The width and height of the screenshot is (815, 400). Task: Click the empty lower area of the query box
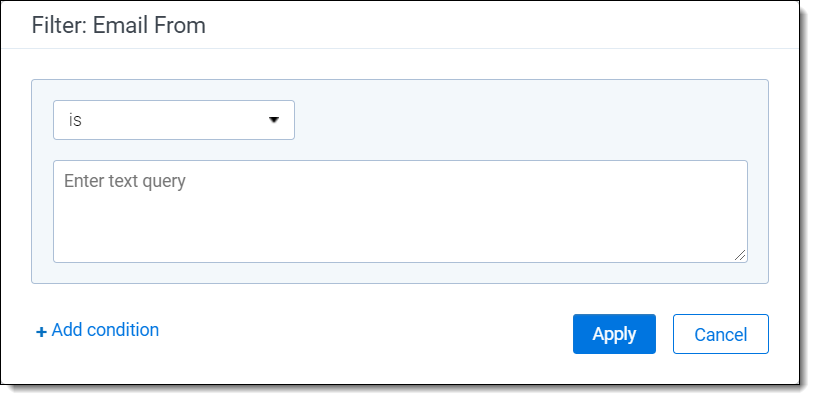click(x=400, y=240)
